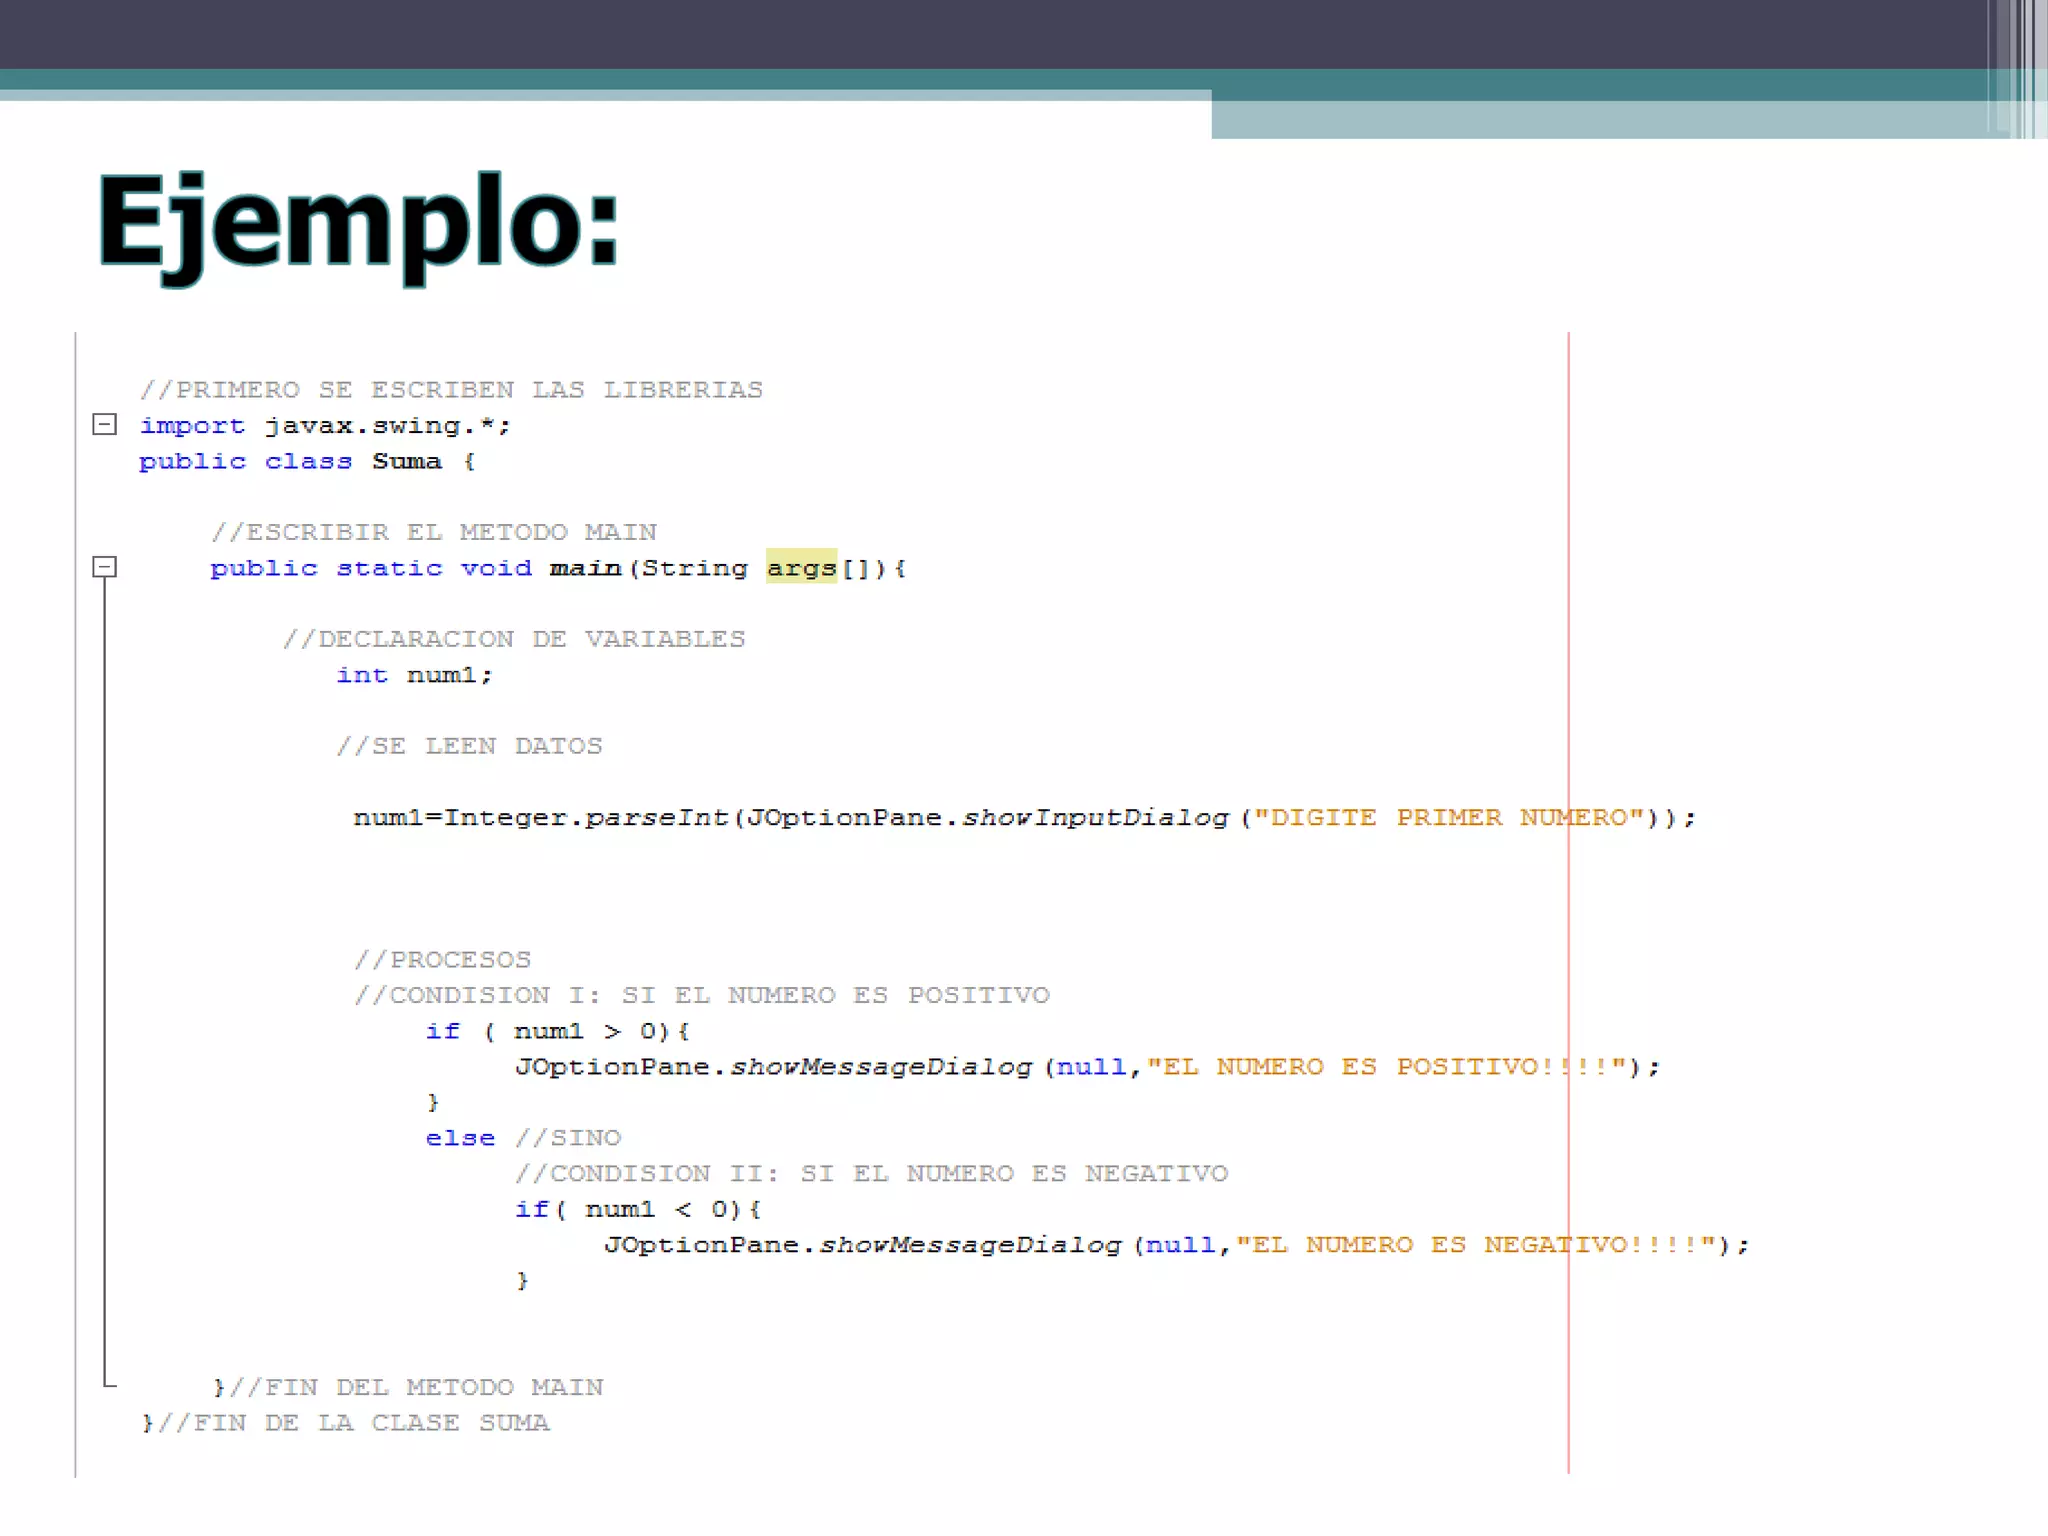Click the highlighted args parameter

tap(801, 568)
